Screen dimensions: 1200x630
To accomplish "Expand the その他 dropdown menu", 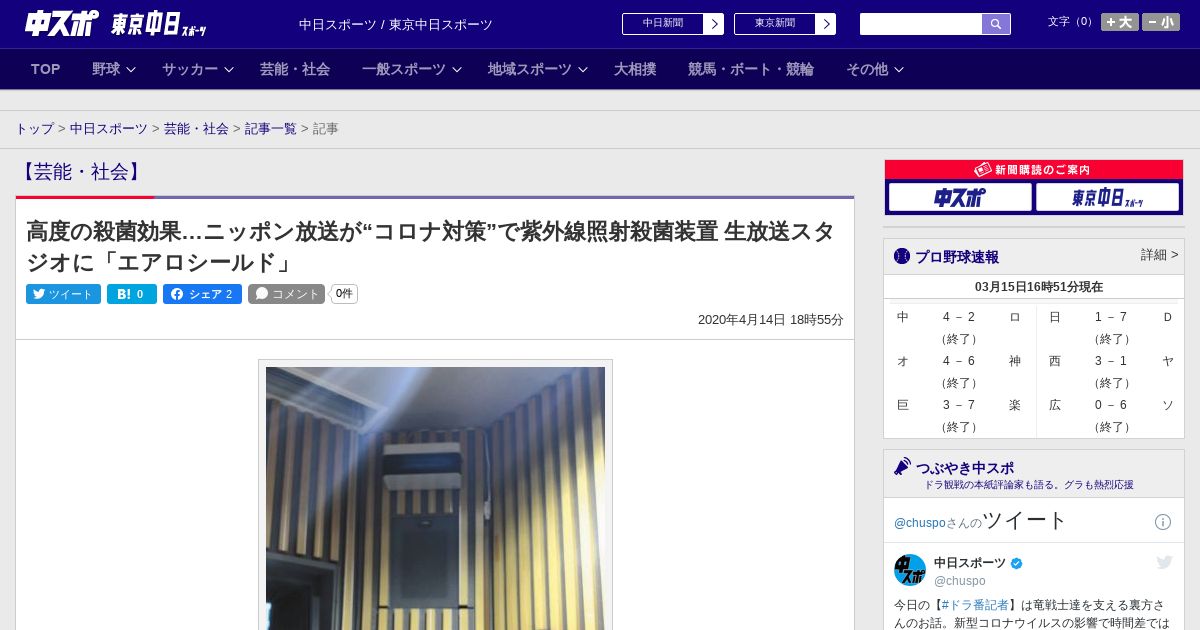I will (875, 69).
